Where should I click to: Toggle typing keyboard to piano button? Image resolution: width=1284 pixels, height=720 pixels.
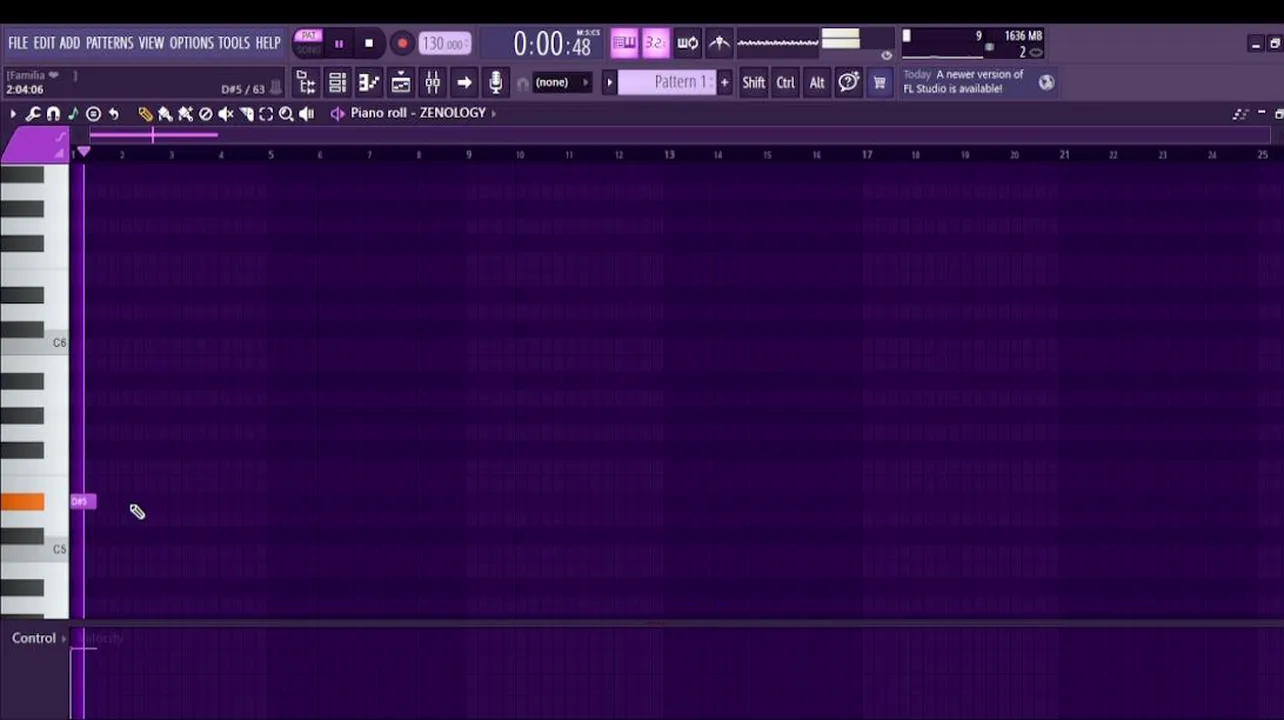[624, 43]
